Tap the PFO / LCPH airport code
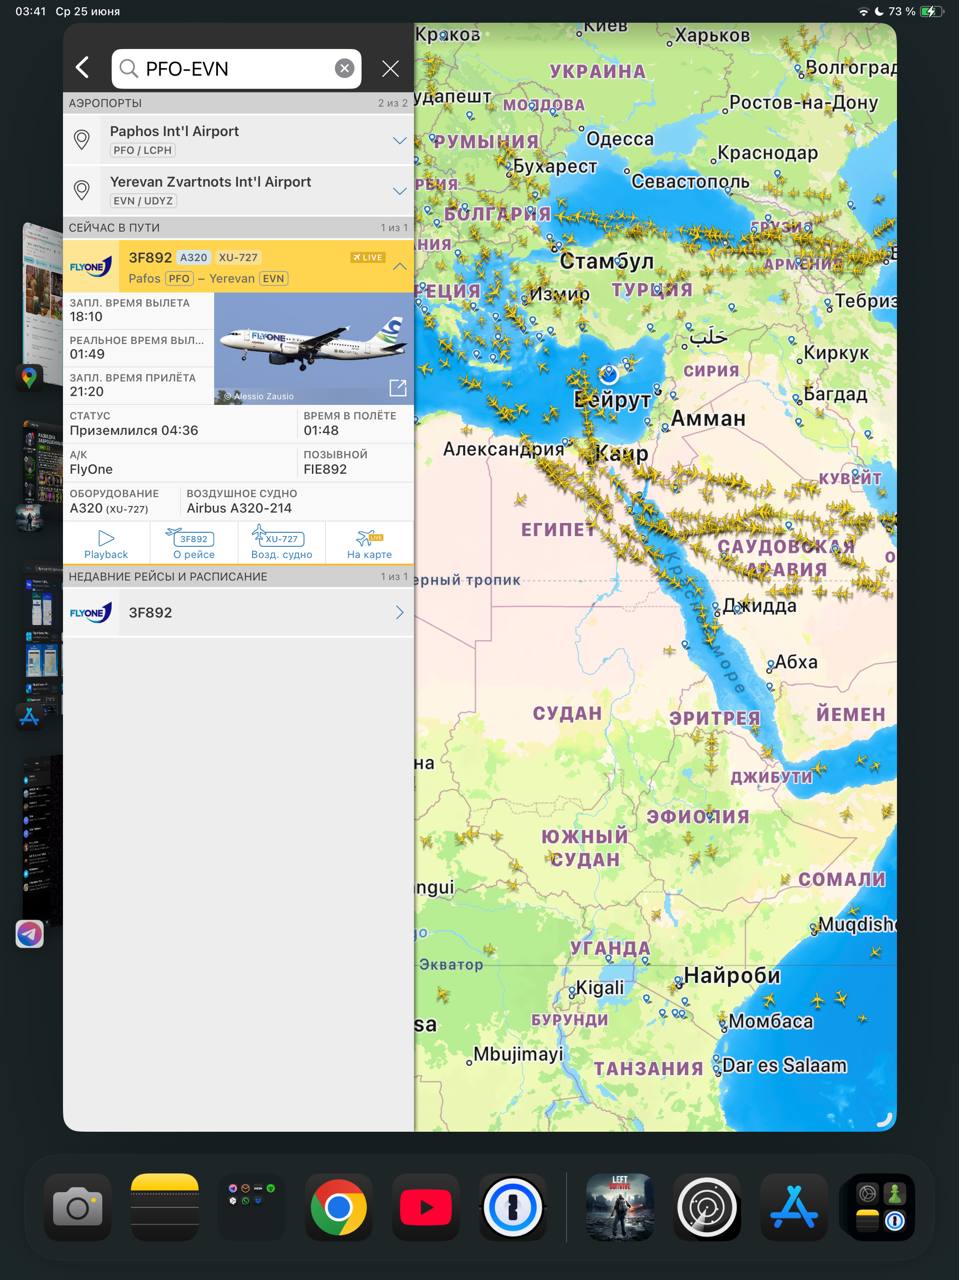The height and width of the screenshot is (1280, 959). point(142,150)
